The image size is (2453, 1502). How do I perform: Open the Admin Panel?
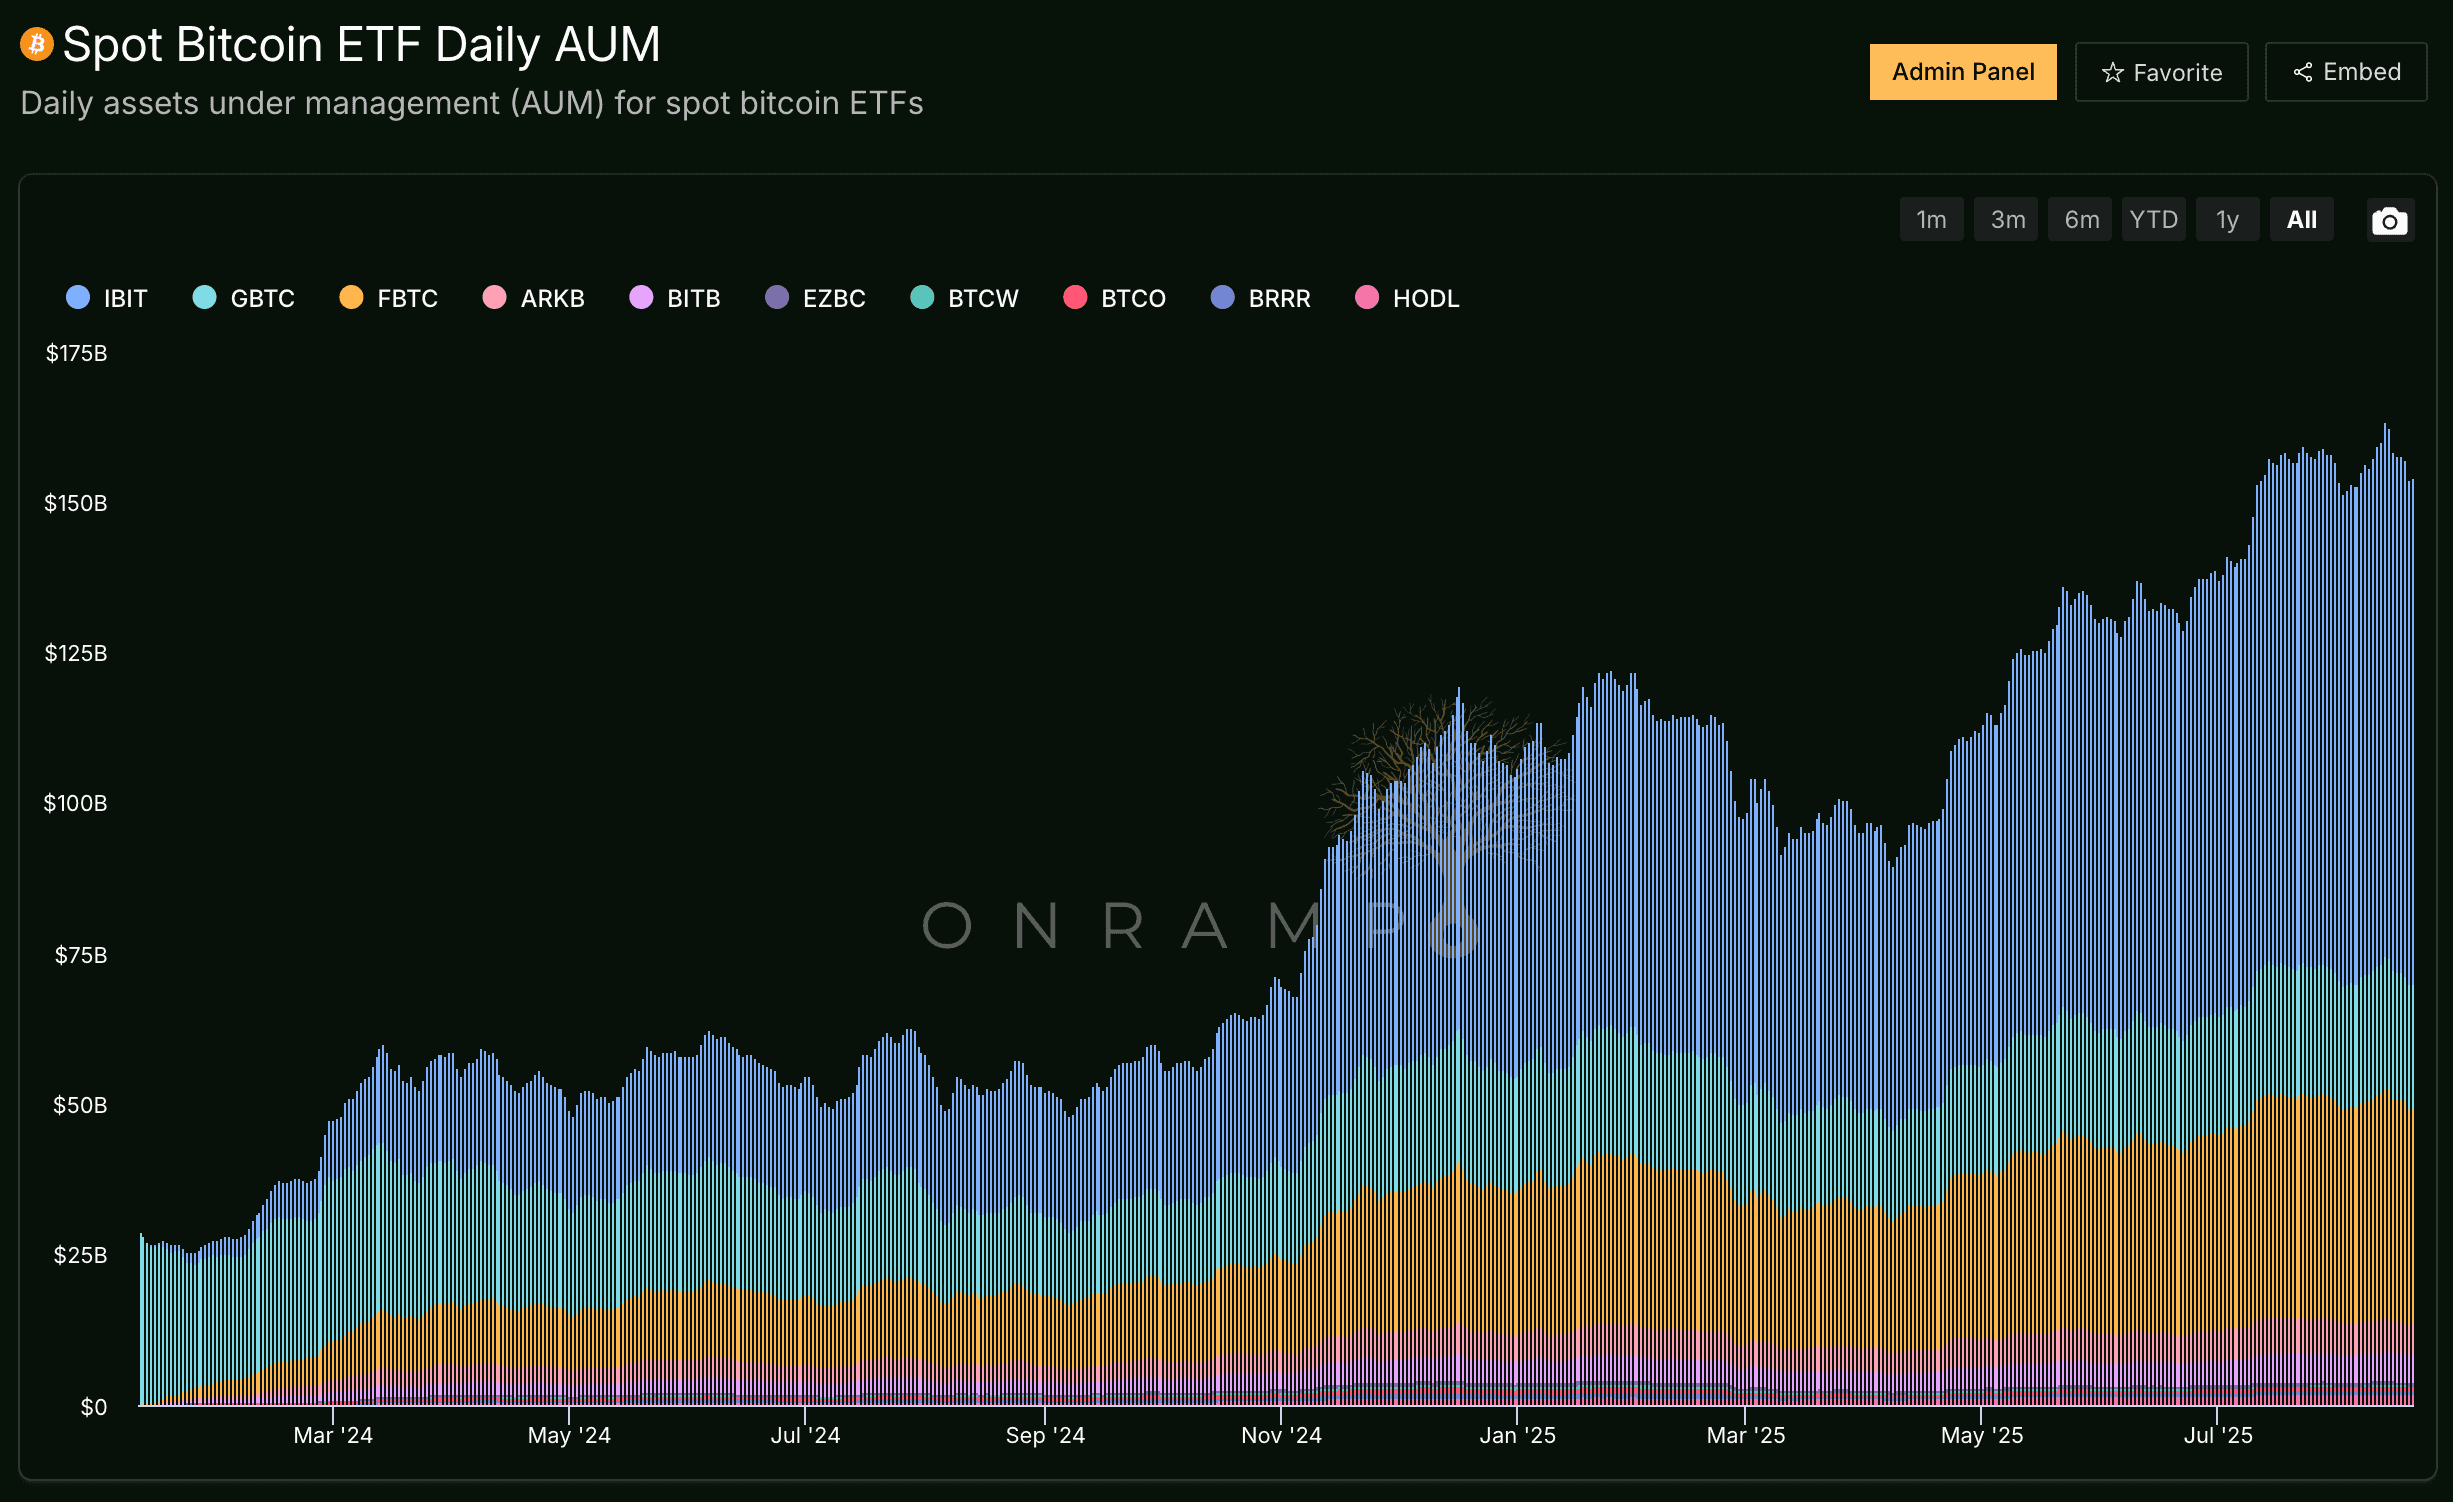[x=1962, y=72]
